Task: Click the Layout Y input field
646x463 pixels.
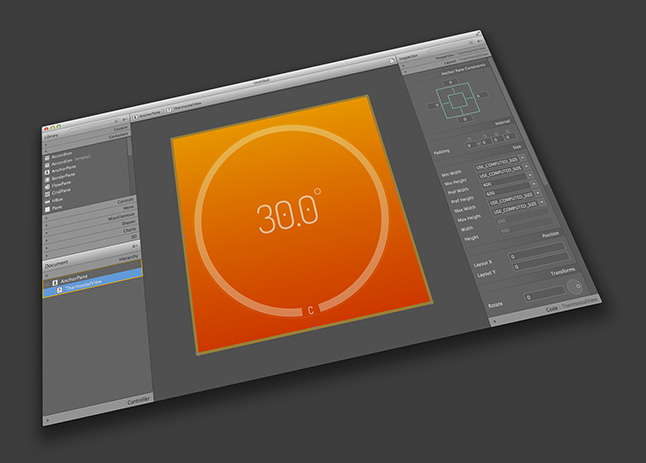Action: (x=542, y=261)
